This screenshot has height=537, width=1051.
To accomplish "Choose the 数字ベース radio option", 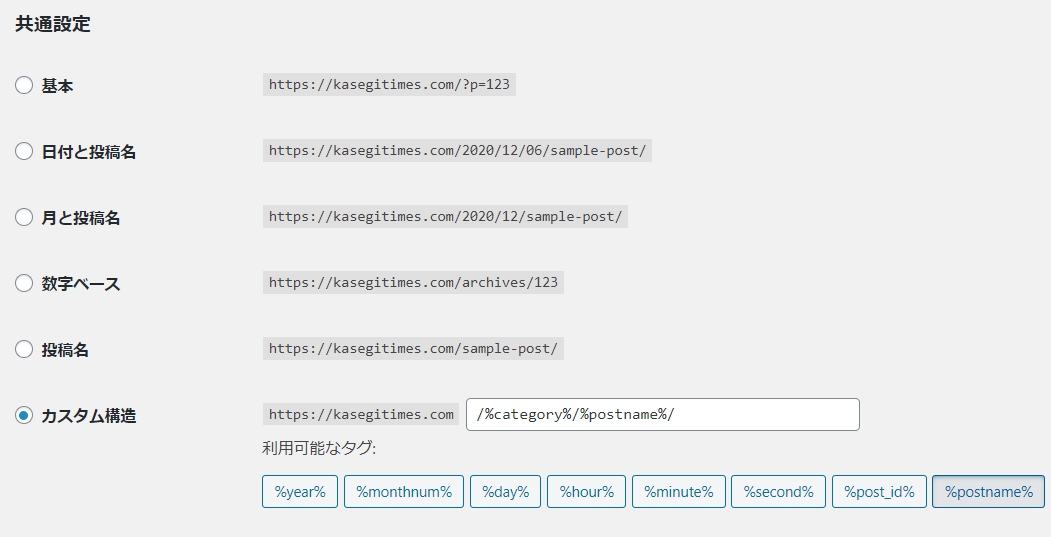I will [24, 283].
